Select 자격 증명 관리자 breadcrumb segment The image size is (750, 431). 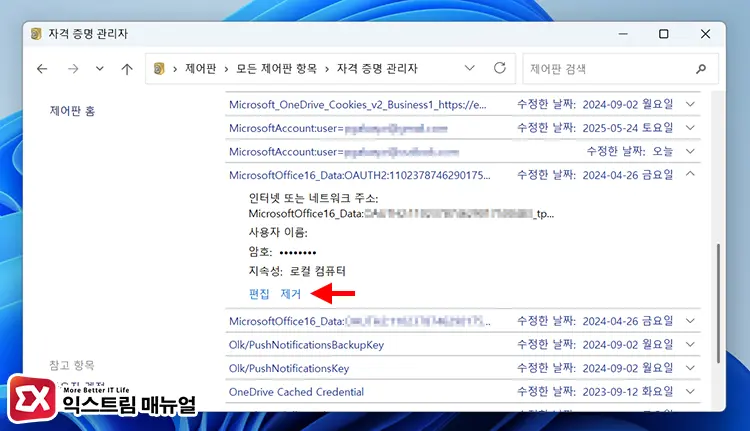tap(377, 69)
